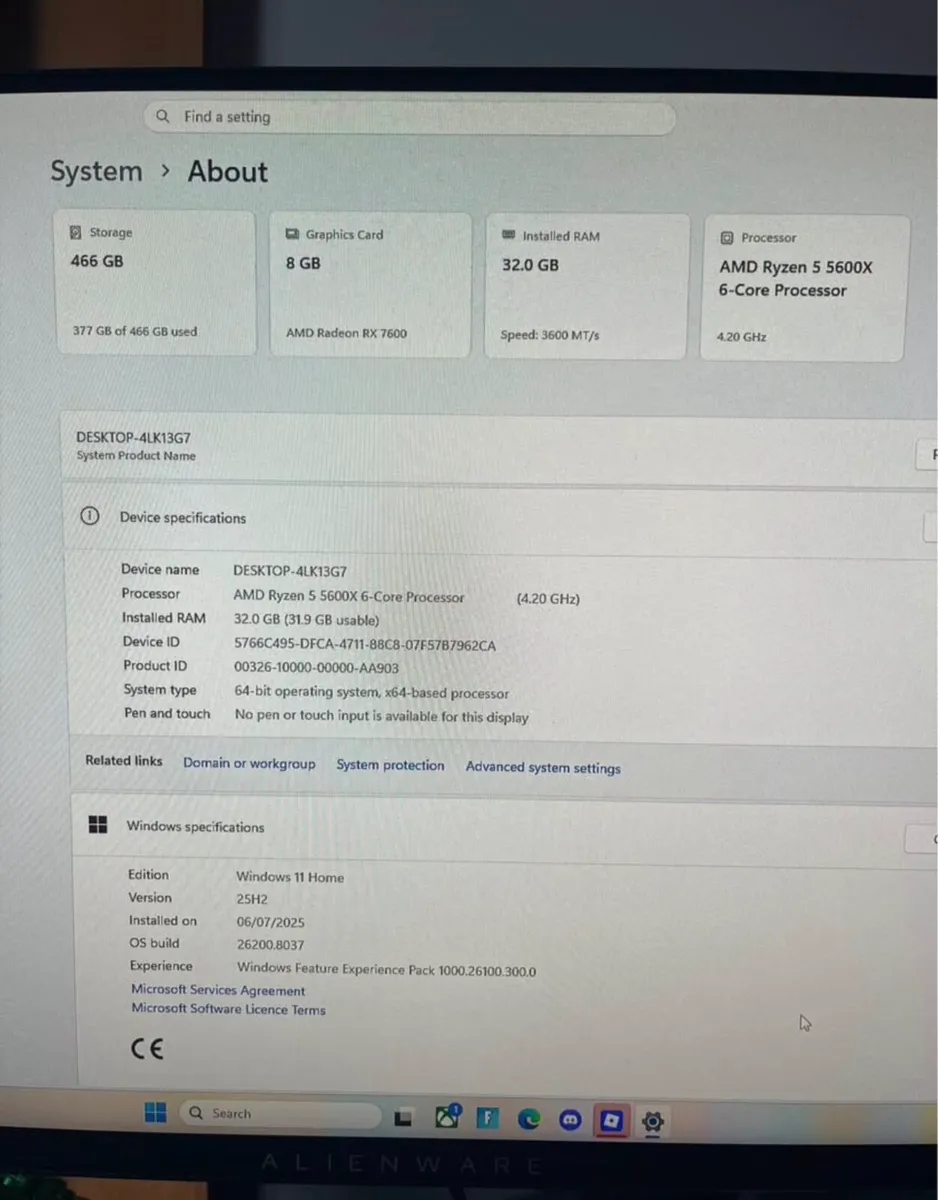The height and width of the screenshot is (1200, 938).
Task: Click the OS build value 26200.8037
Action: 270,944
